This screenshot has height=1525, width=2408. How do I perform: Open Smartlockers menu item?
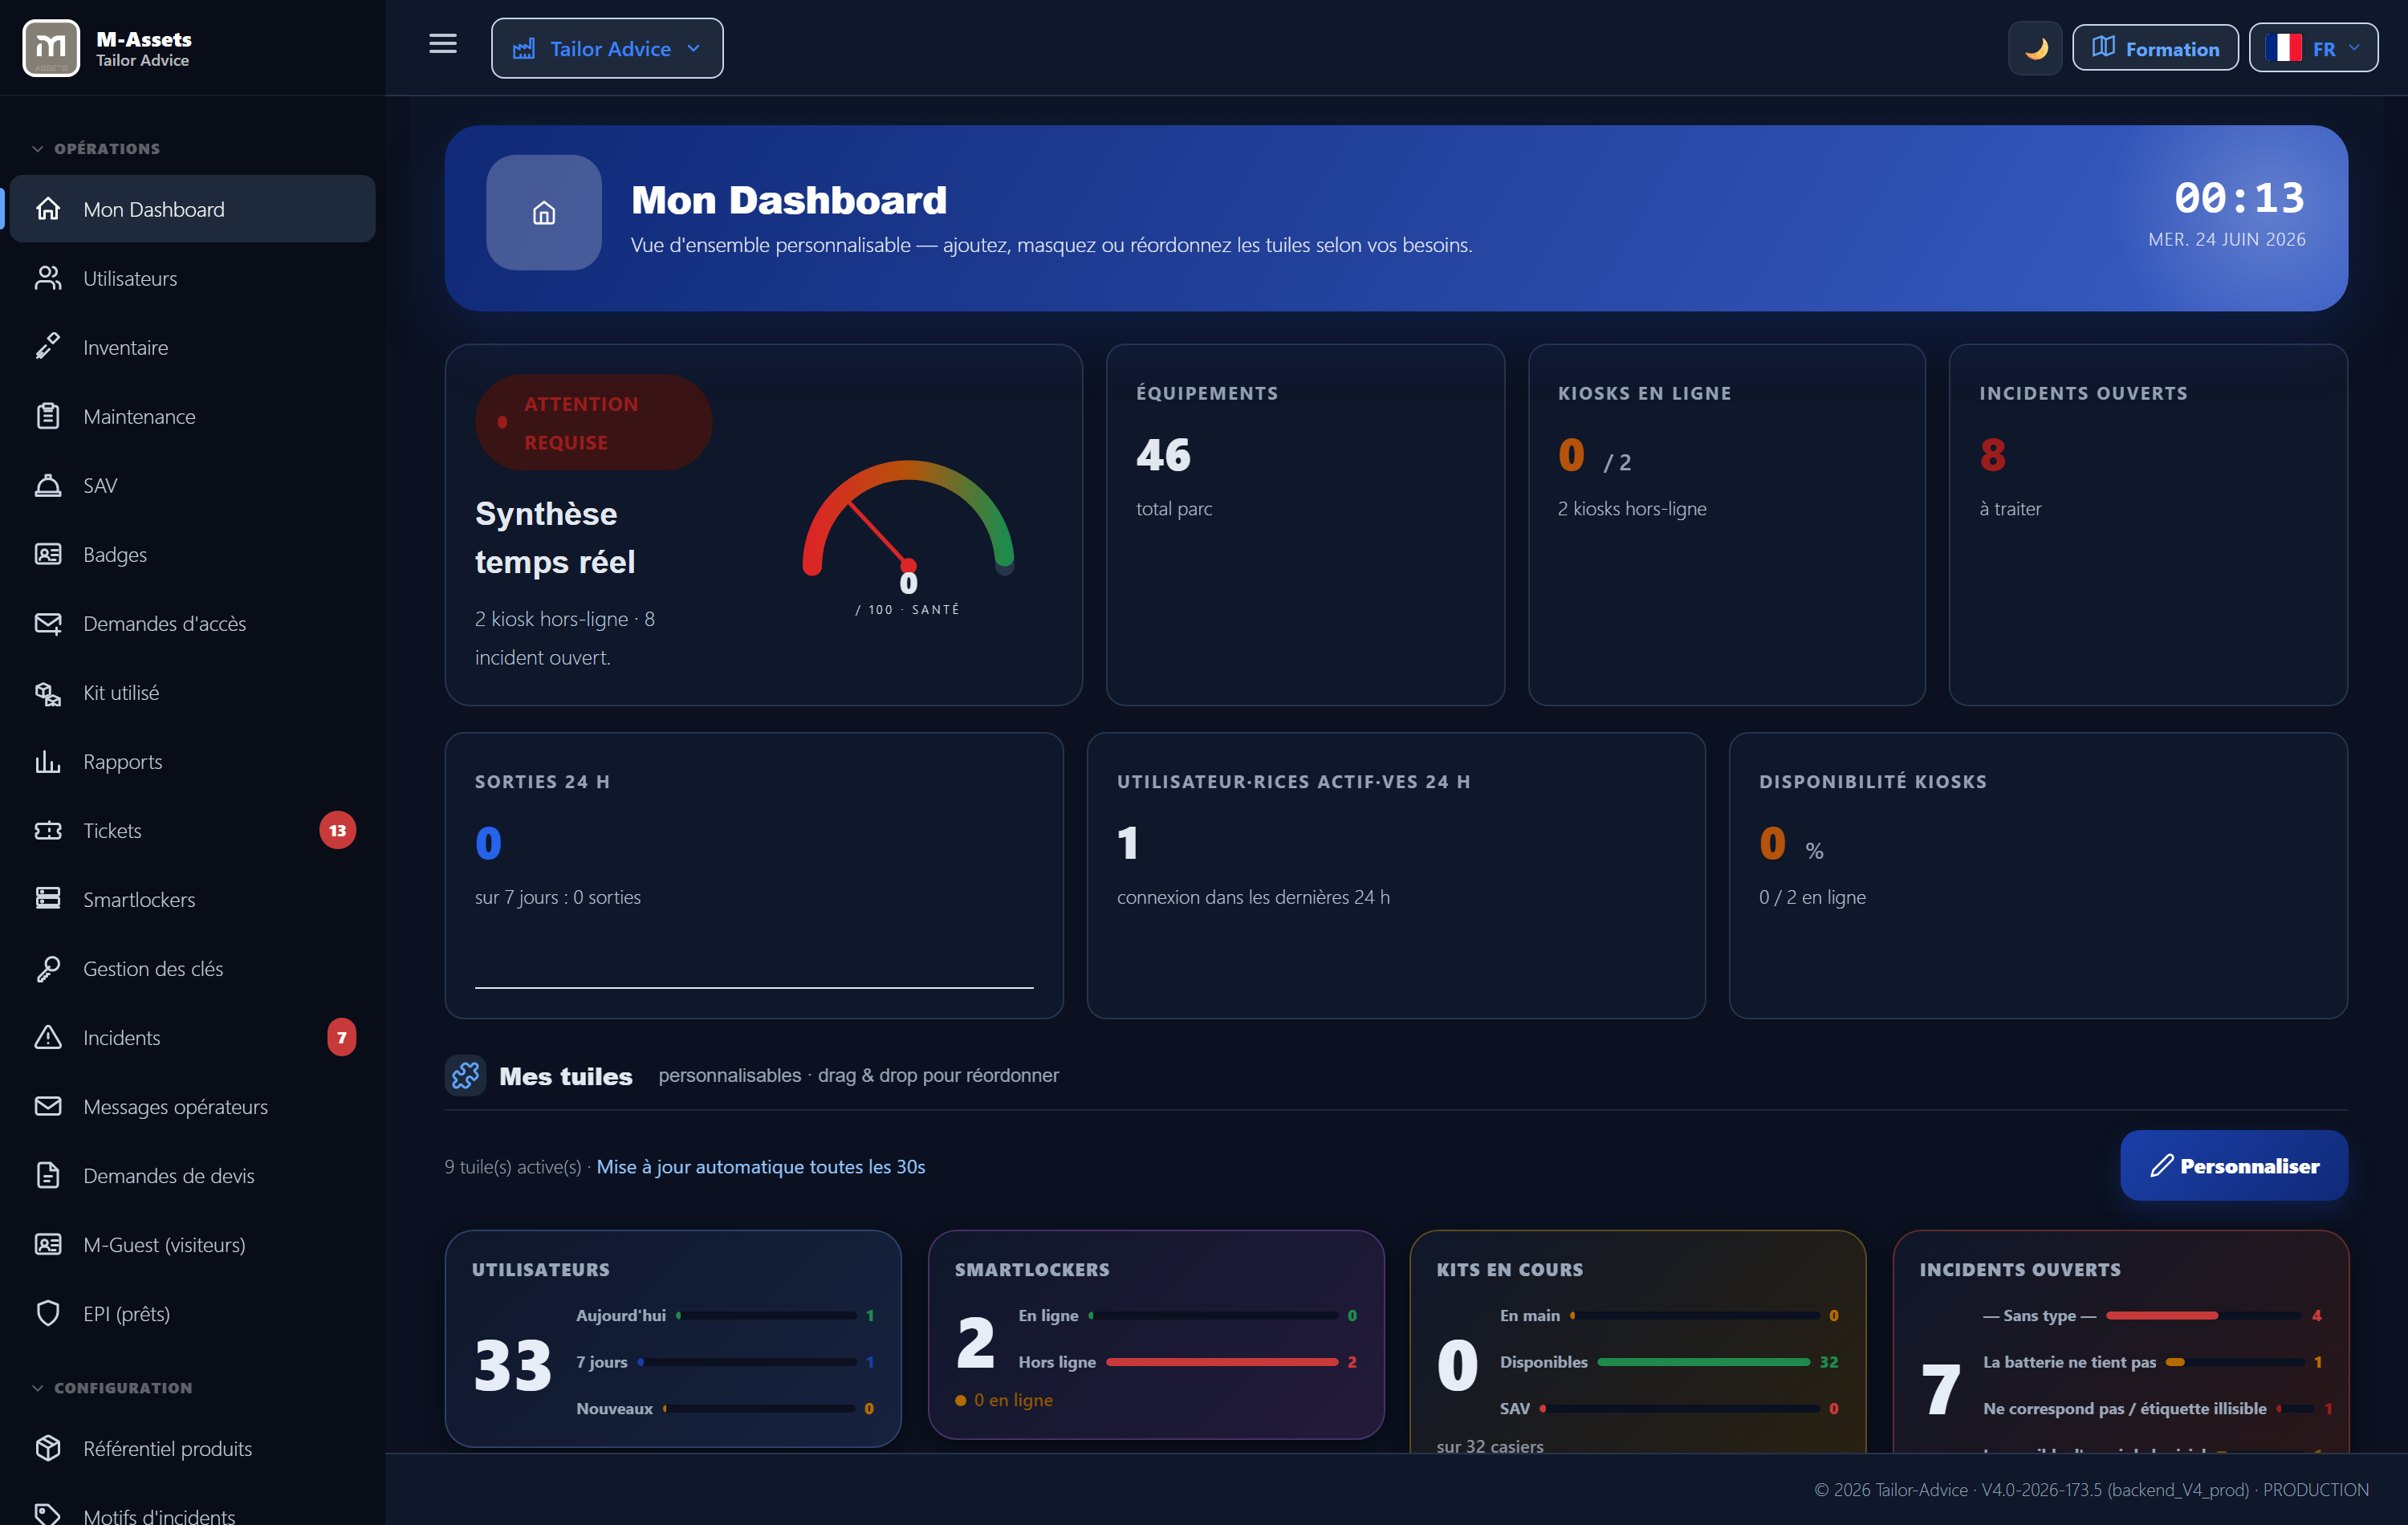(193, 899)
